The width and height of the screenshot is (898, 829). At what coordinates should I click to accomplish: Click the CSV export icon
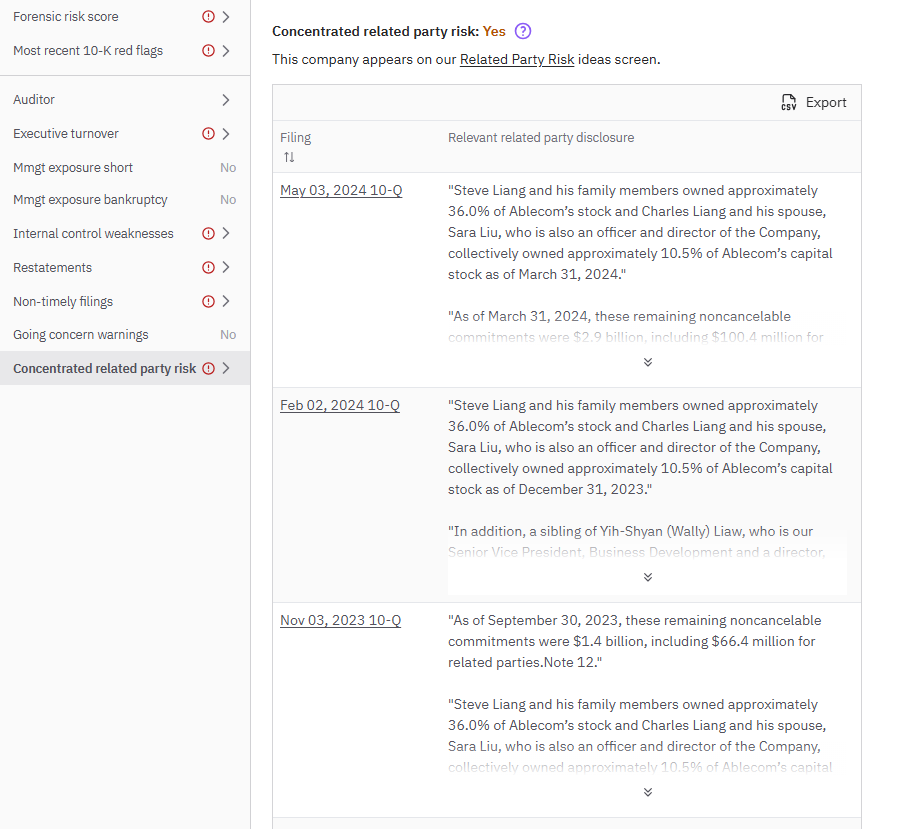[x=789, y=103]
